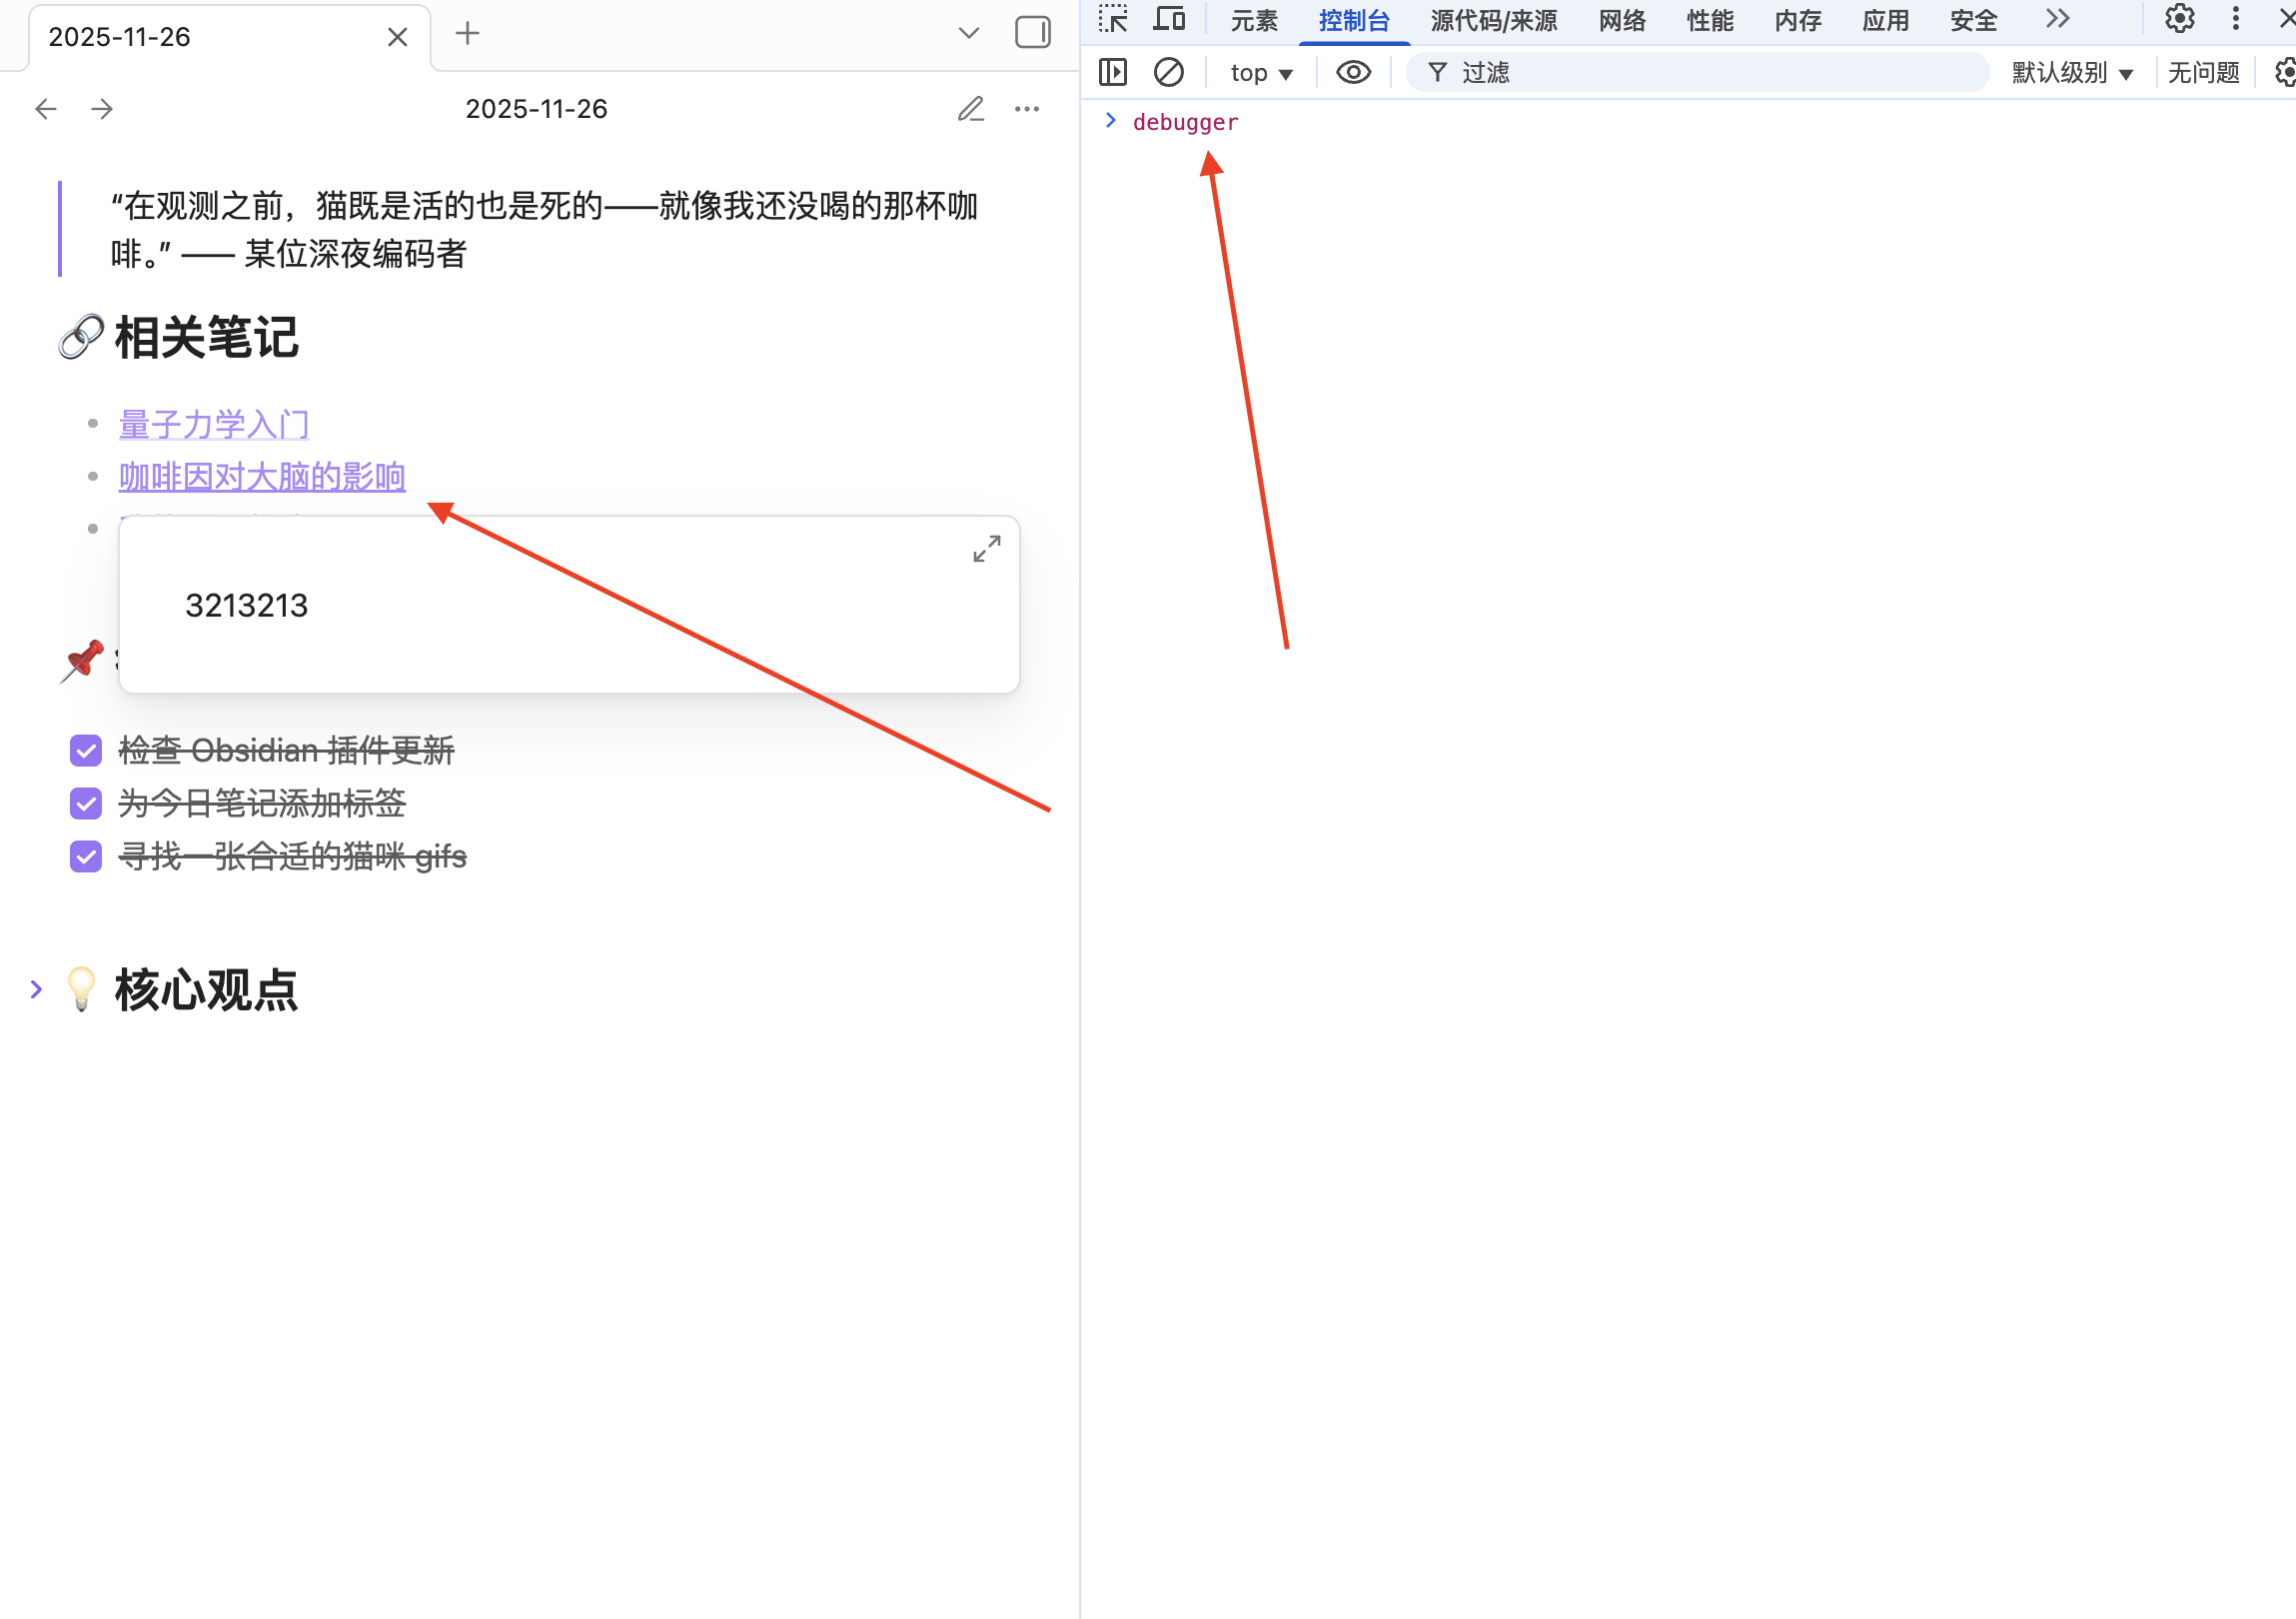
Task: Toggle the device toolbar icon
Action: [1169, 20]
